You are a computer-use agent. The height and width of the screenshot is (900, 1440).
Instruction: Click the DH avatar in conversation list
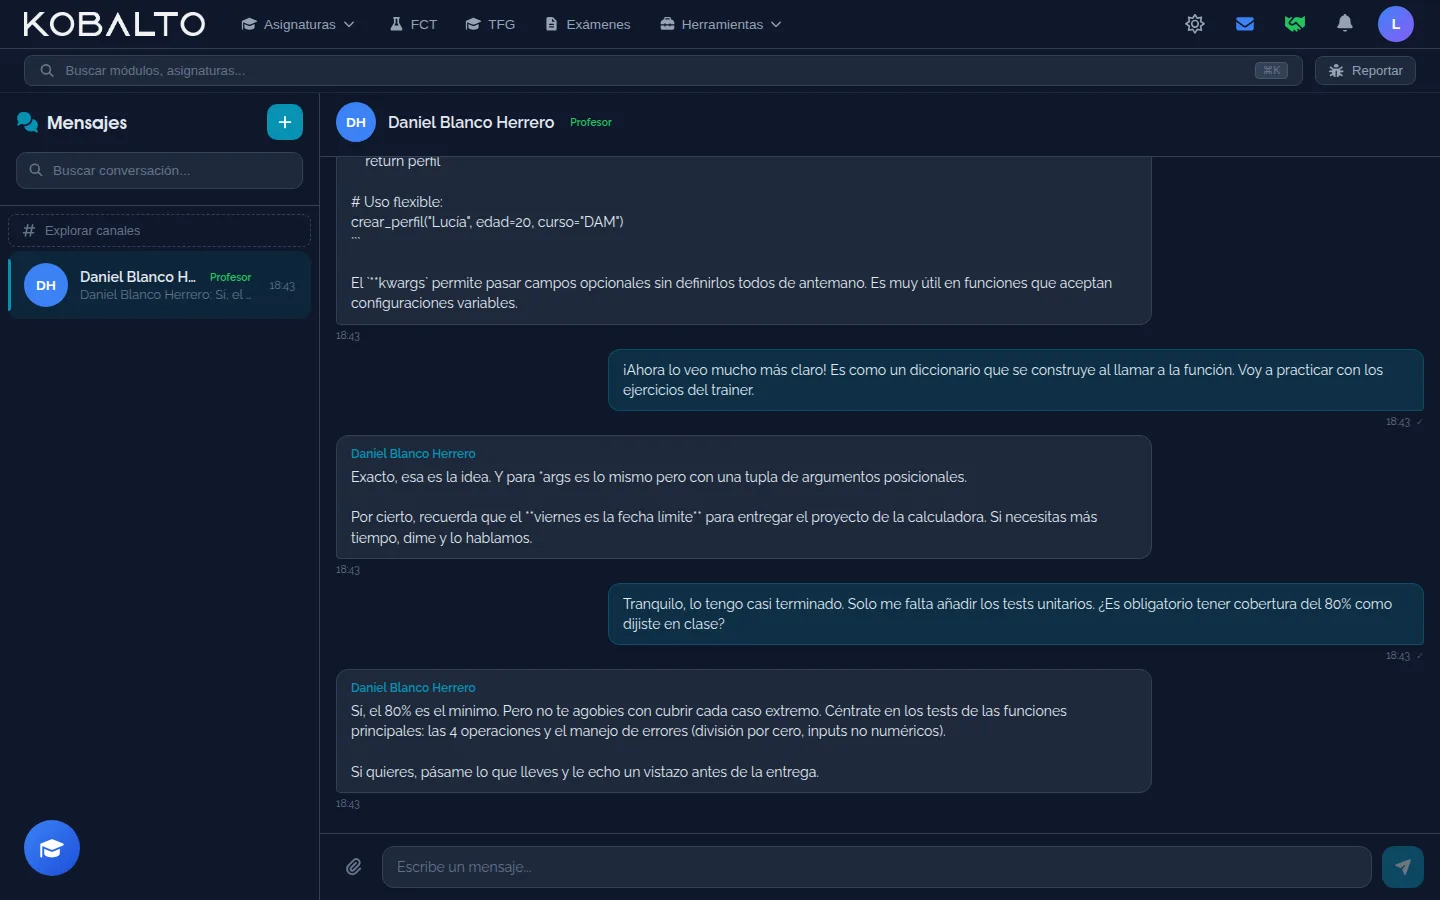(x=46, y=285)
